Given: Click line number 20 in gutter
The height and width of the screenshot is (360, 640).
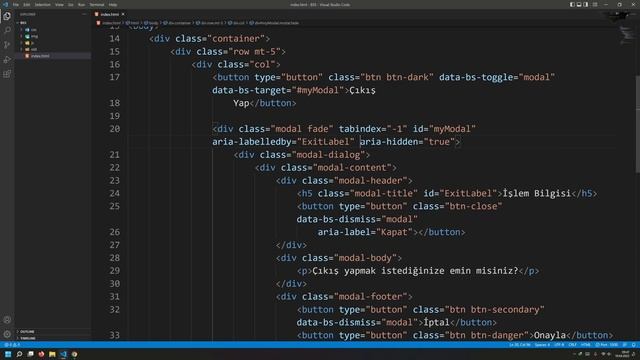Looking at the screenshot, I should (x=114, y=129).
